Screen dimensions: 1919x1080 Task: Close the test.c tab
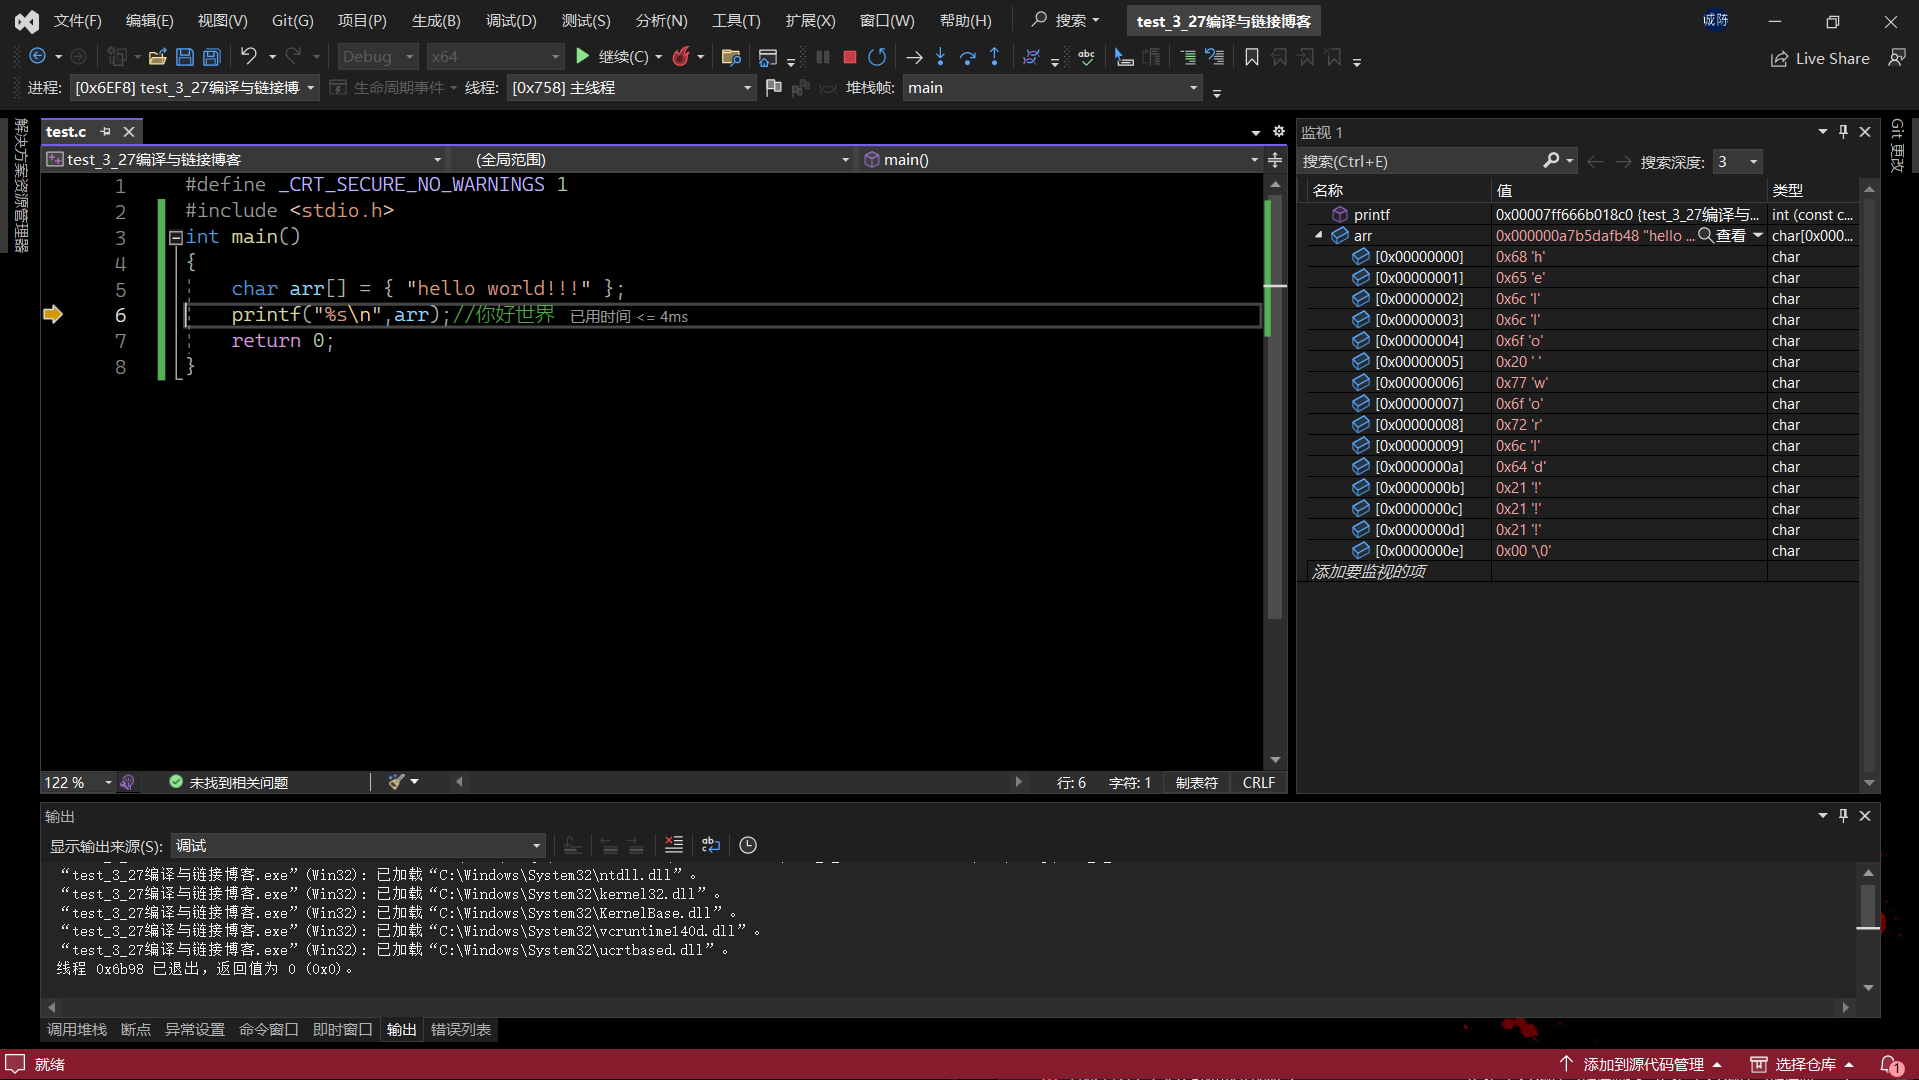tap(129, 131)
